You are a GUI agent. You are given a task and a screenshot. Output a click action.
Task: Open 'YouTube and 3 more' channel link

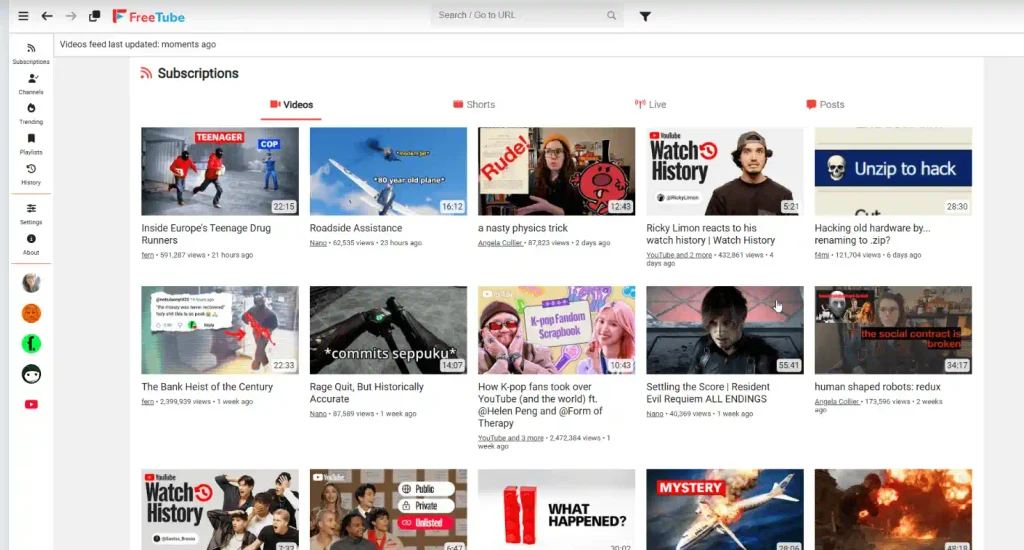[511, 438]
